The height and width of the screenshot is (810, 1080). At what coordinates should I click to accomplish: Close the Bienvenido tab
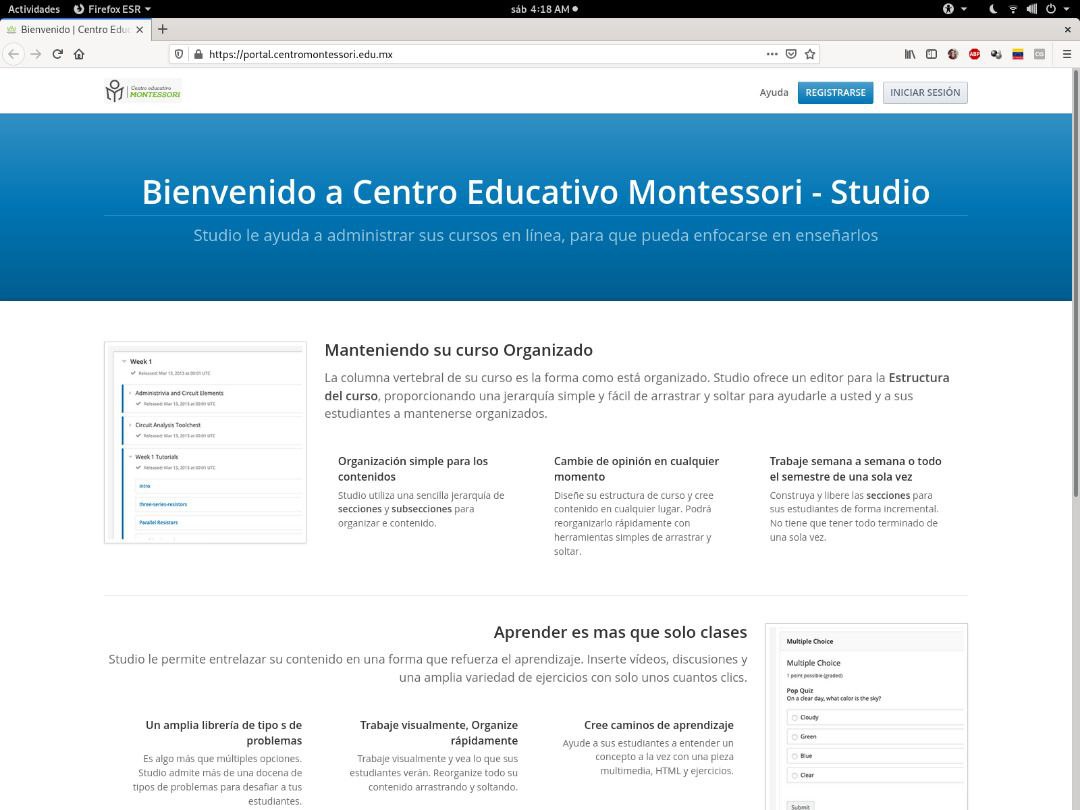tap(140, 30)
